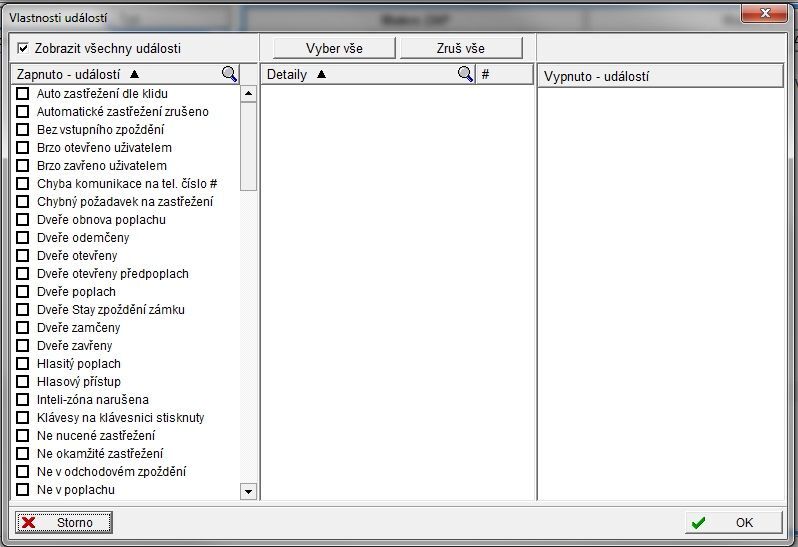Enable Auto zastřežení dle klidu checkbox
The width and height of the screenshot is (798, 547).
click(23, 94)
